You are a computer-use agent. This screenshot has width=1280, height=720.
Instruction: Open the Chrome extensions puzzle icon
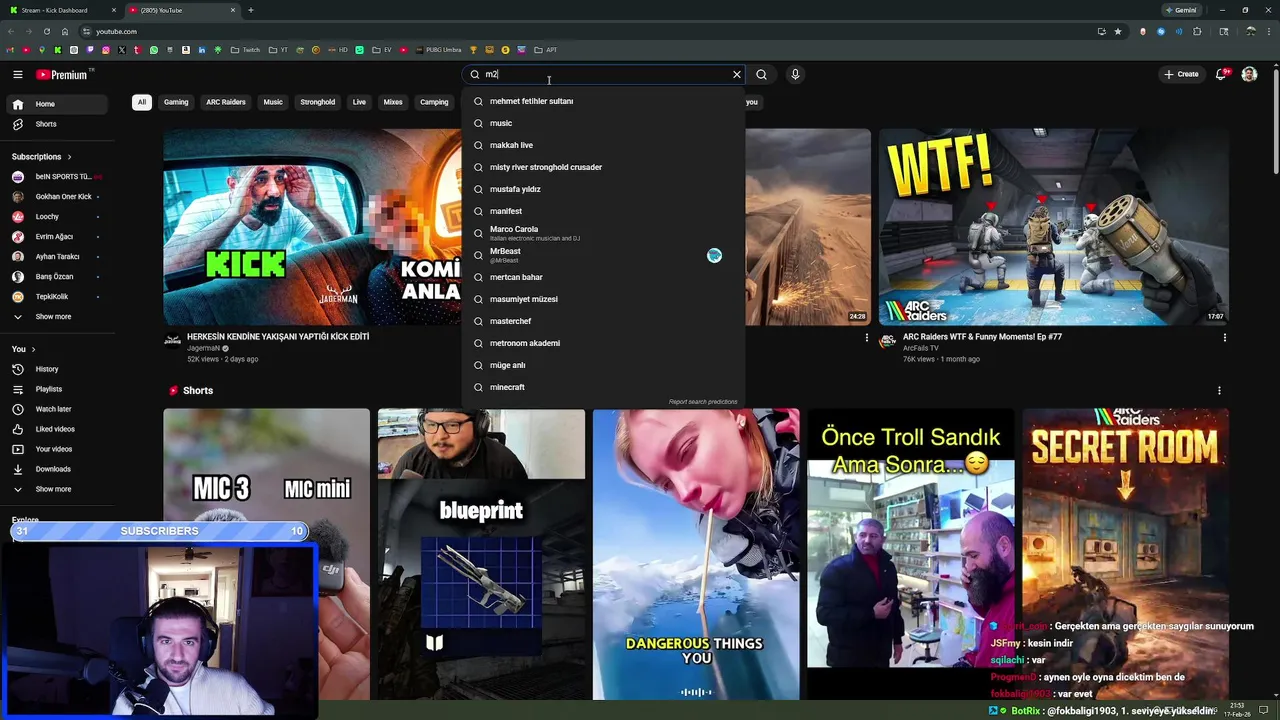coord(1197,31)
